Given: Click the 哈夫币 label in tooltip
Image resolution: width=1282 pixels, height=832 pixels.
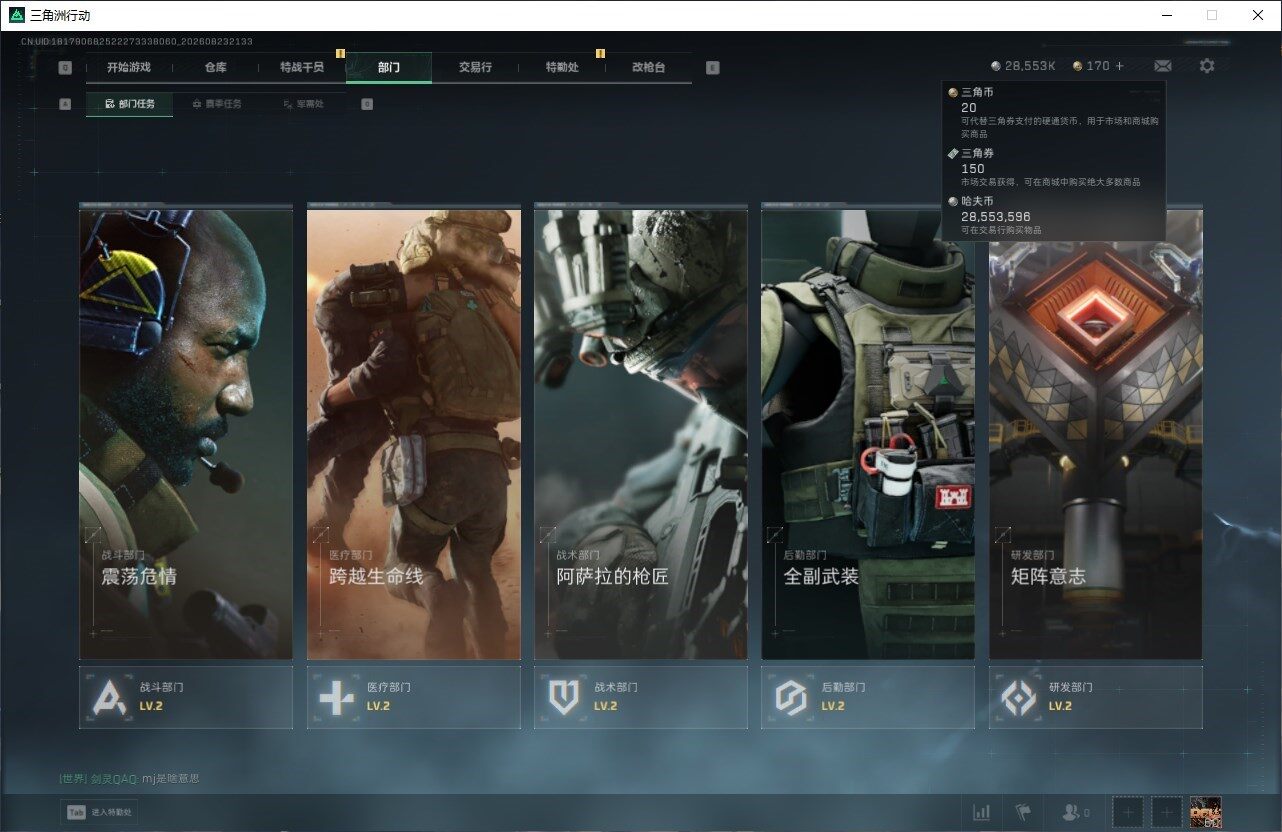Looking at the screenshot, I should 977,201.
